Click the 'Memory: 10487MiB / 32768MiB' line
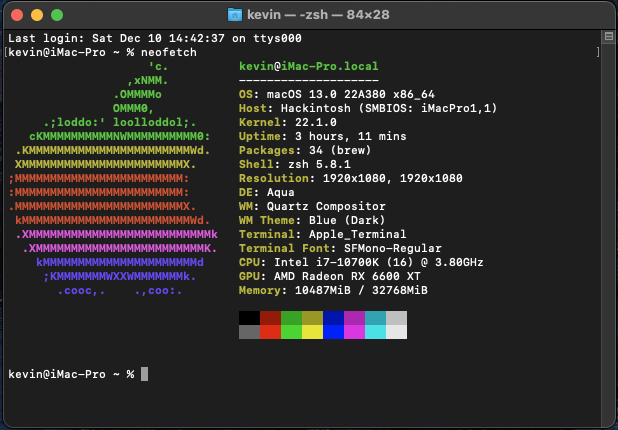This screenshot has width=618, height=430. point(333,290)
